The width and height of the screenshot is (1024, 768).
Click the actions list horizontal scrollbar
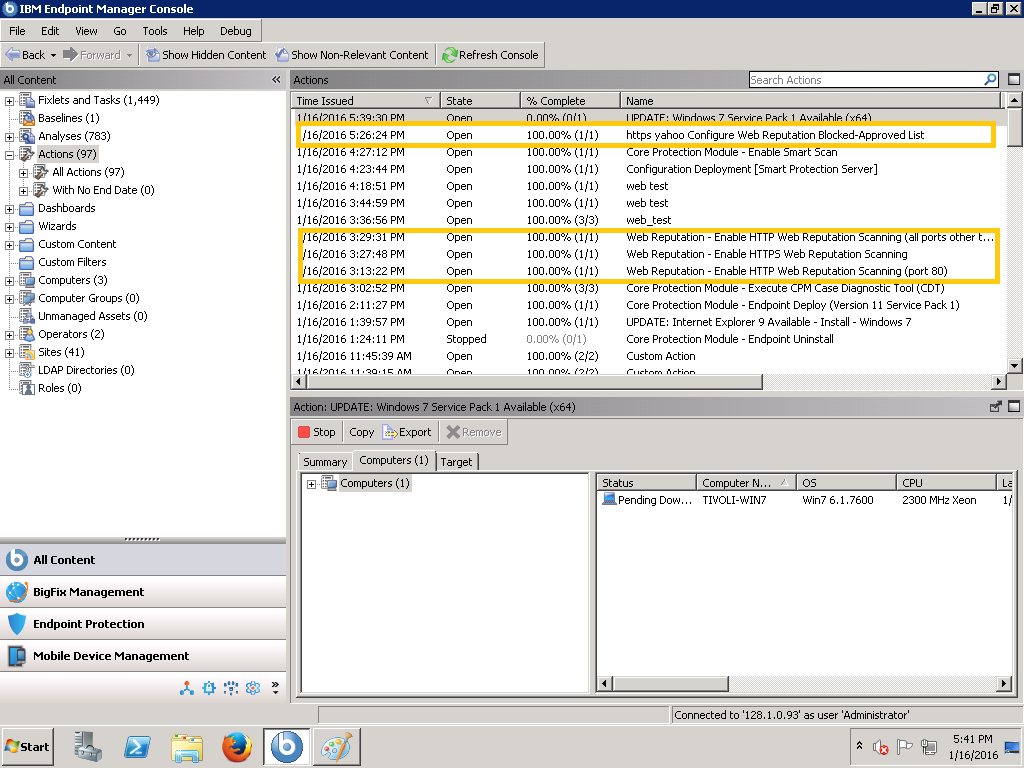534,381
